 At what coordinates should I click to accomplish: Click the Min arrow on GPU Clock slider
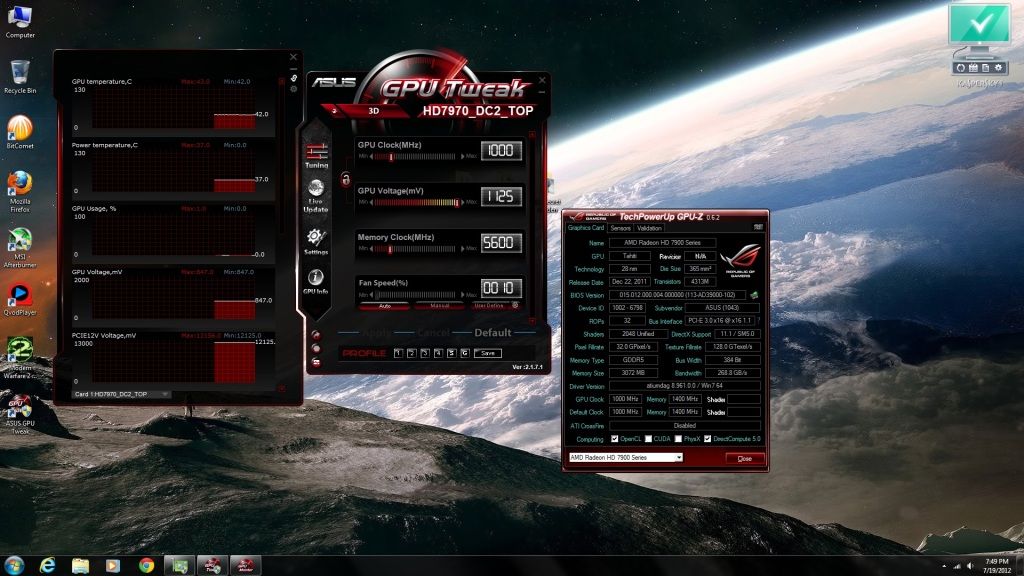(x=372, y=157)
